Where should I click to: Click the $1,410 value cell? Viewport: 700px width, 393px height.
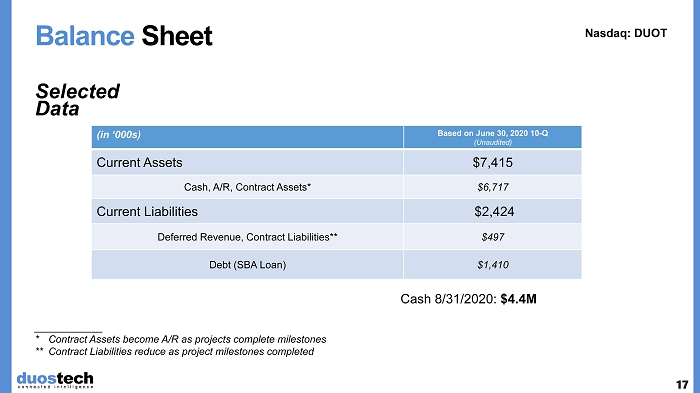pos(492,264)
